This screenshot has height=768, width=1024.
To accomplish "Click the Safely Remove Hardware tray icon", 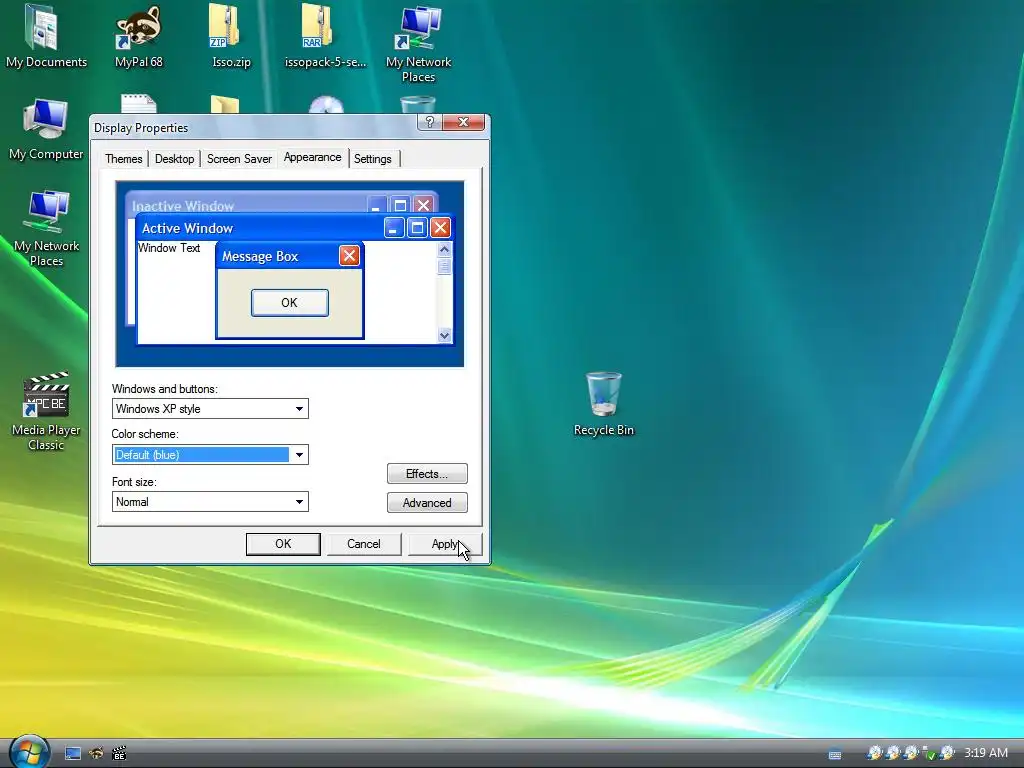I will click(x=929, y=754).
